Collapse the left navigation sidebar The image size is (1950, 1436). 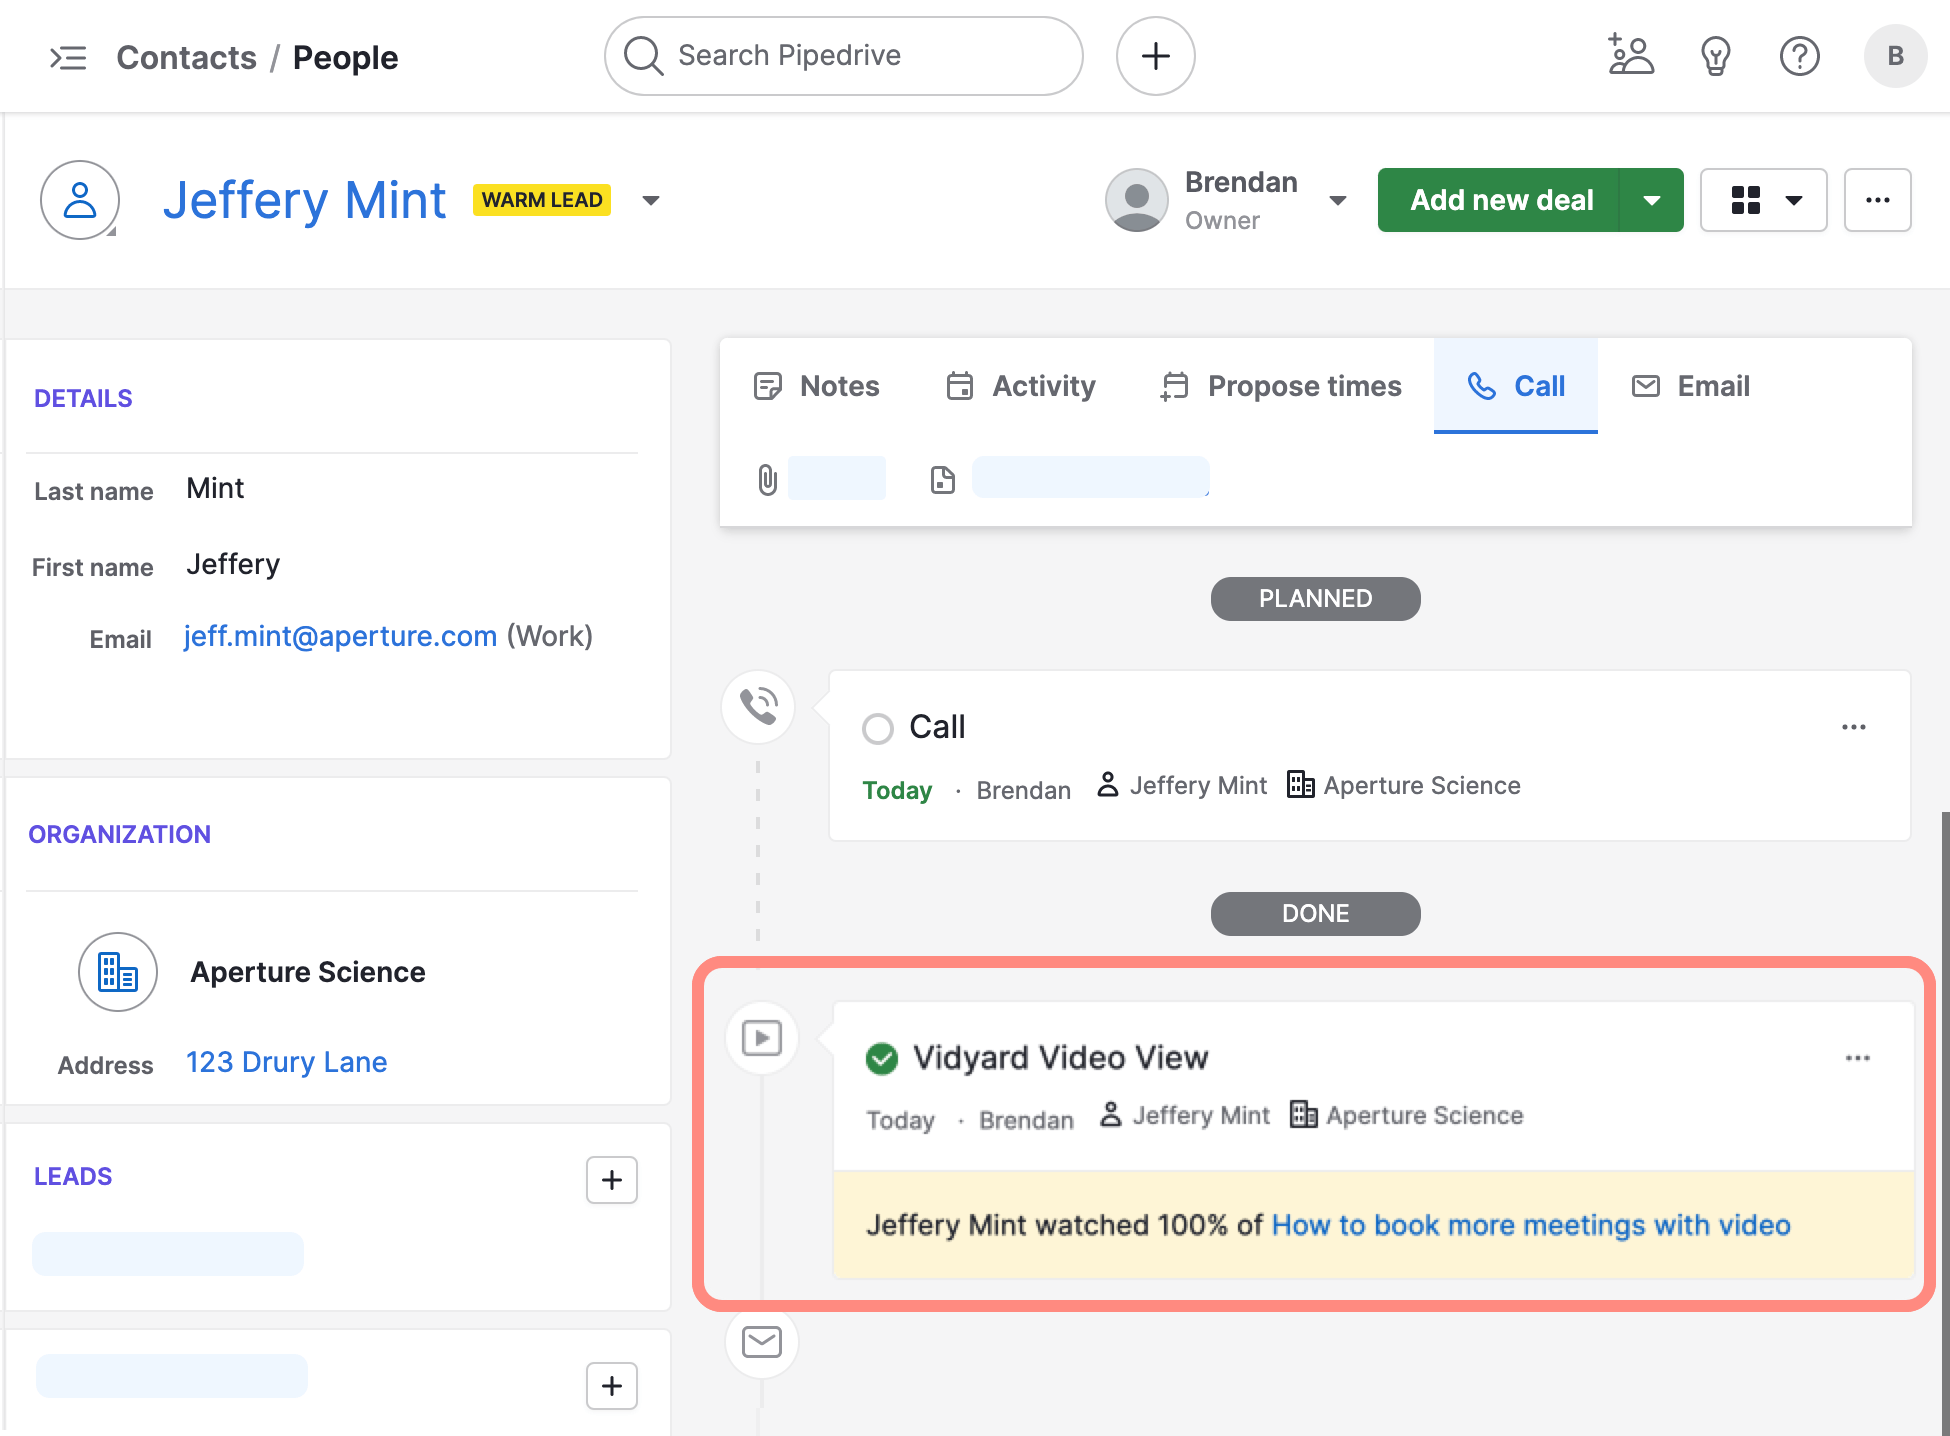68,58
